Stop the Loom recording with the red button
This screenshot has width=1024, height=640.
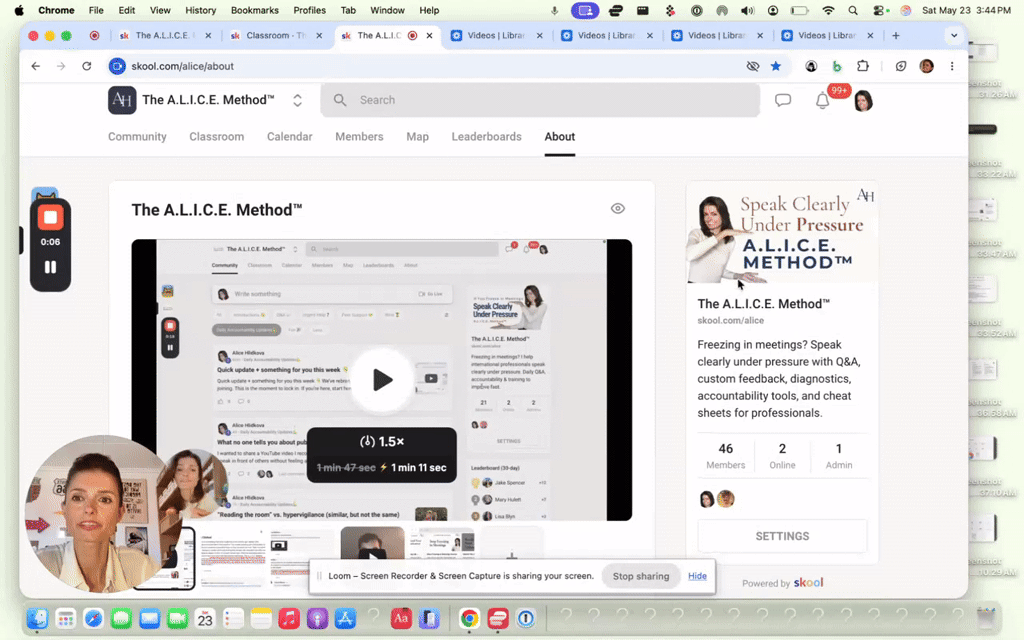point(50,217)
